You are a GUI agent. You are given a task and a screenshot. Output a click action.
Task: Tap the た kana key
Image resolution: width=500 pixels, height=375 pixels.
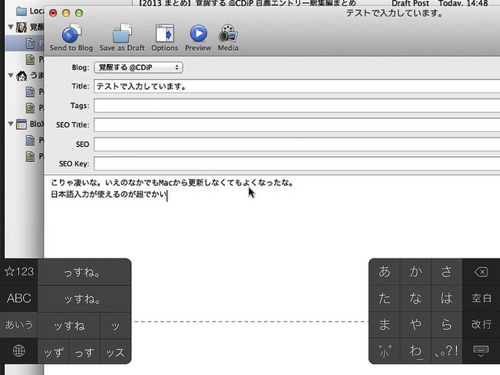[x=384, y=298]
